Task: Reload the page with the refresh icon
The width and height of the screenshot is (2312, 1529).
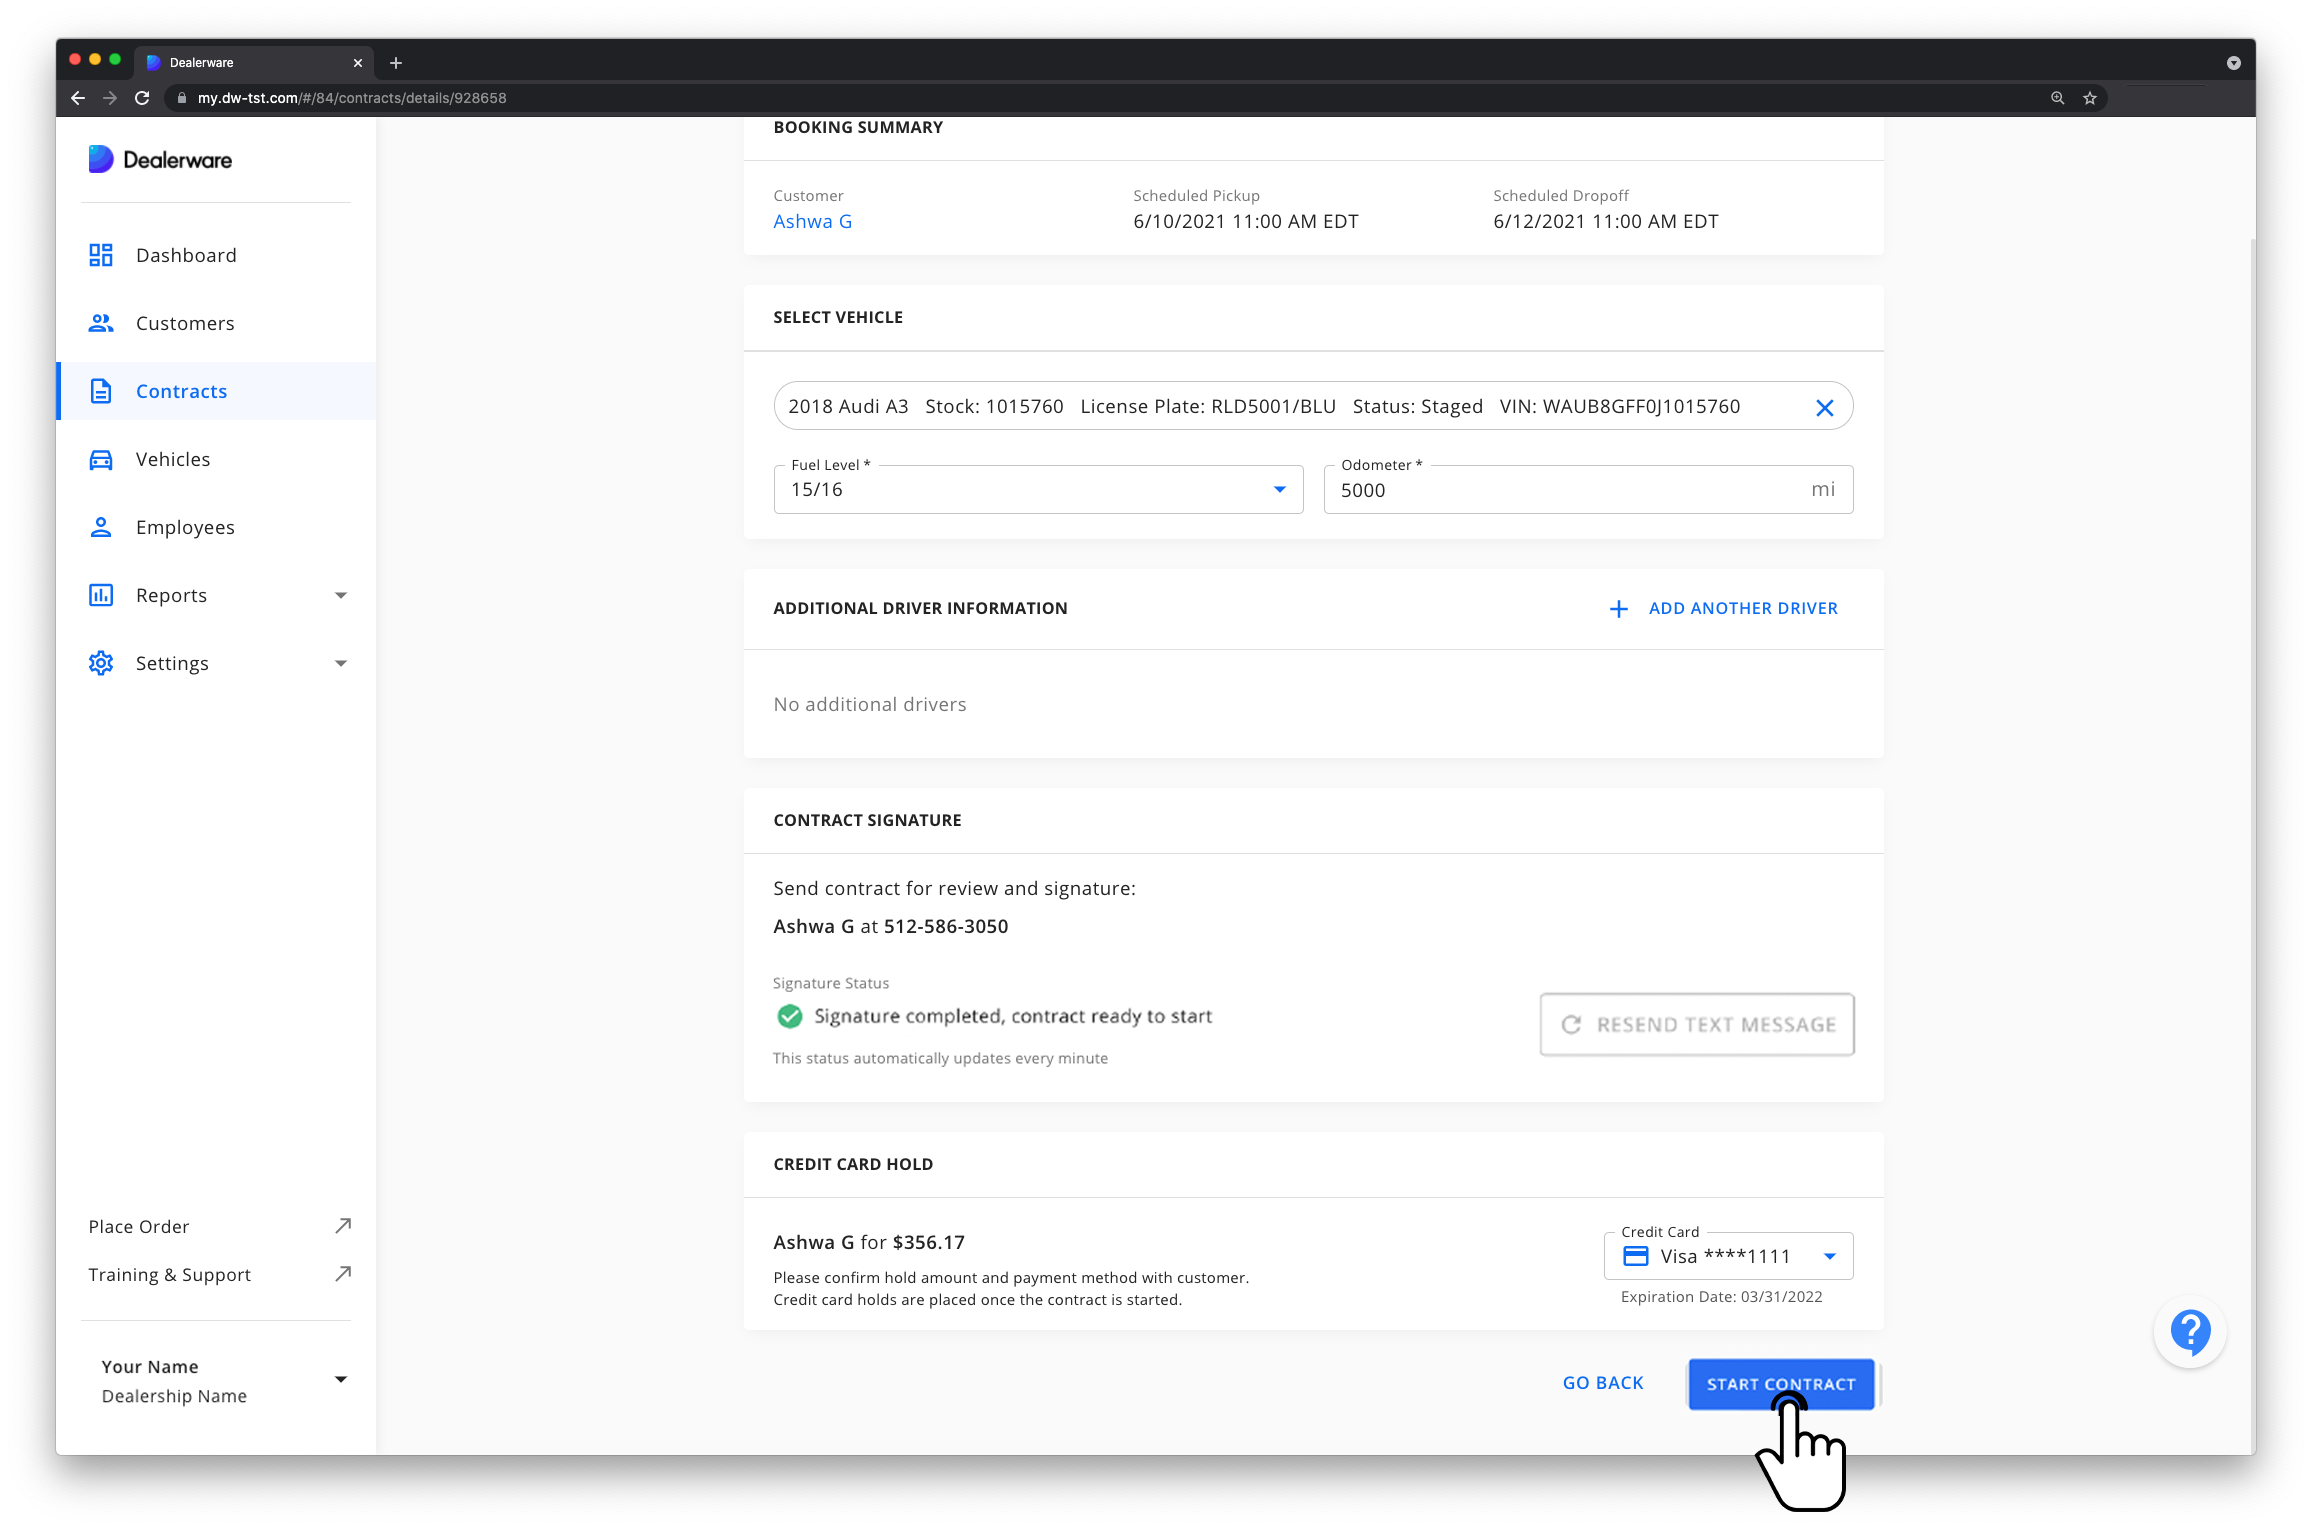Action: click(x=142, y=98)
